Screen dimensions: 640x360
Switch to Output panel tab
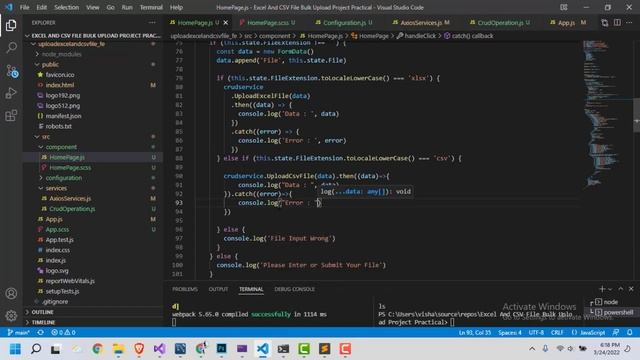pos(218,289)
